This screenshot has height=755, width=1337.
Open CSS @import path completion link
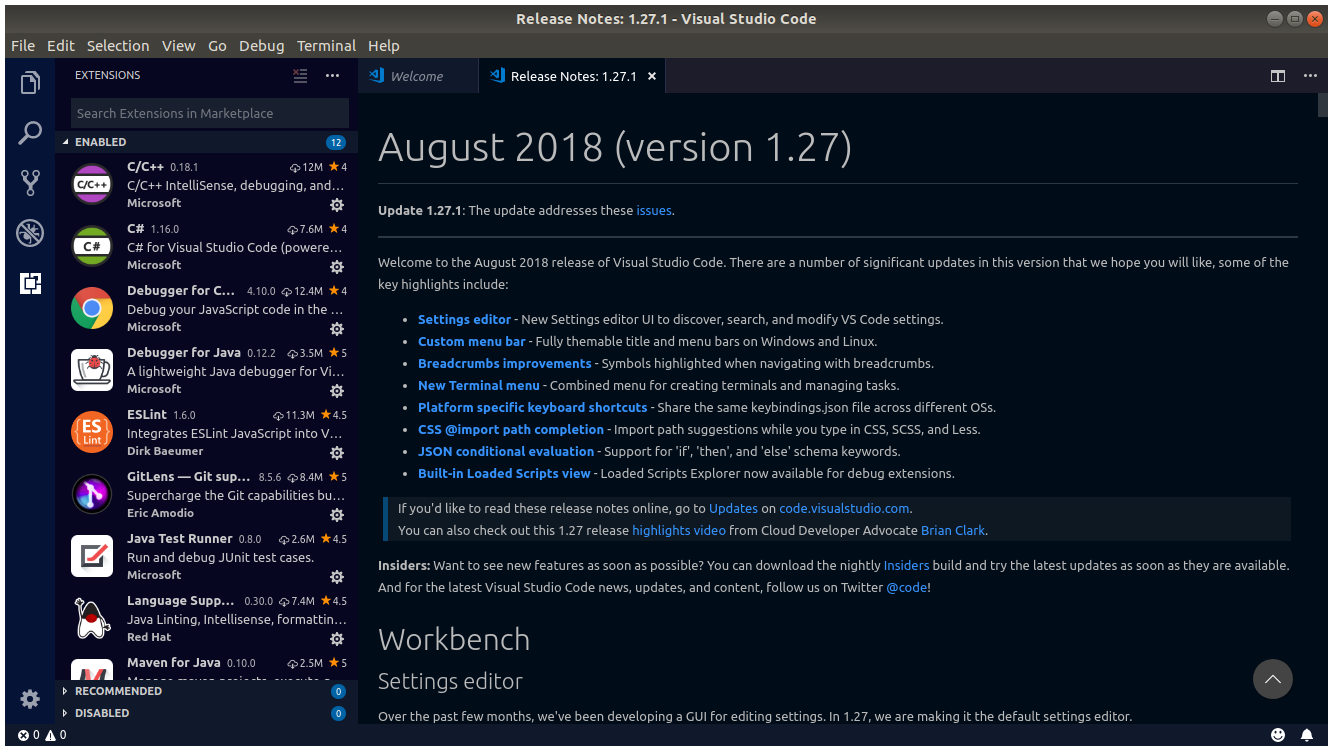coord(511,430)
